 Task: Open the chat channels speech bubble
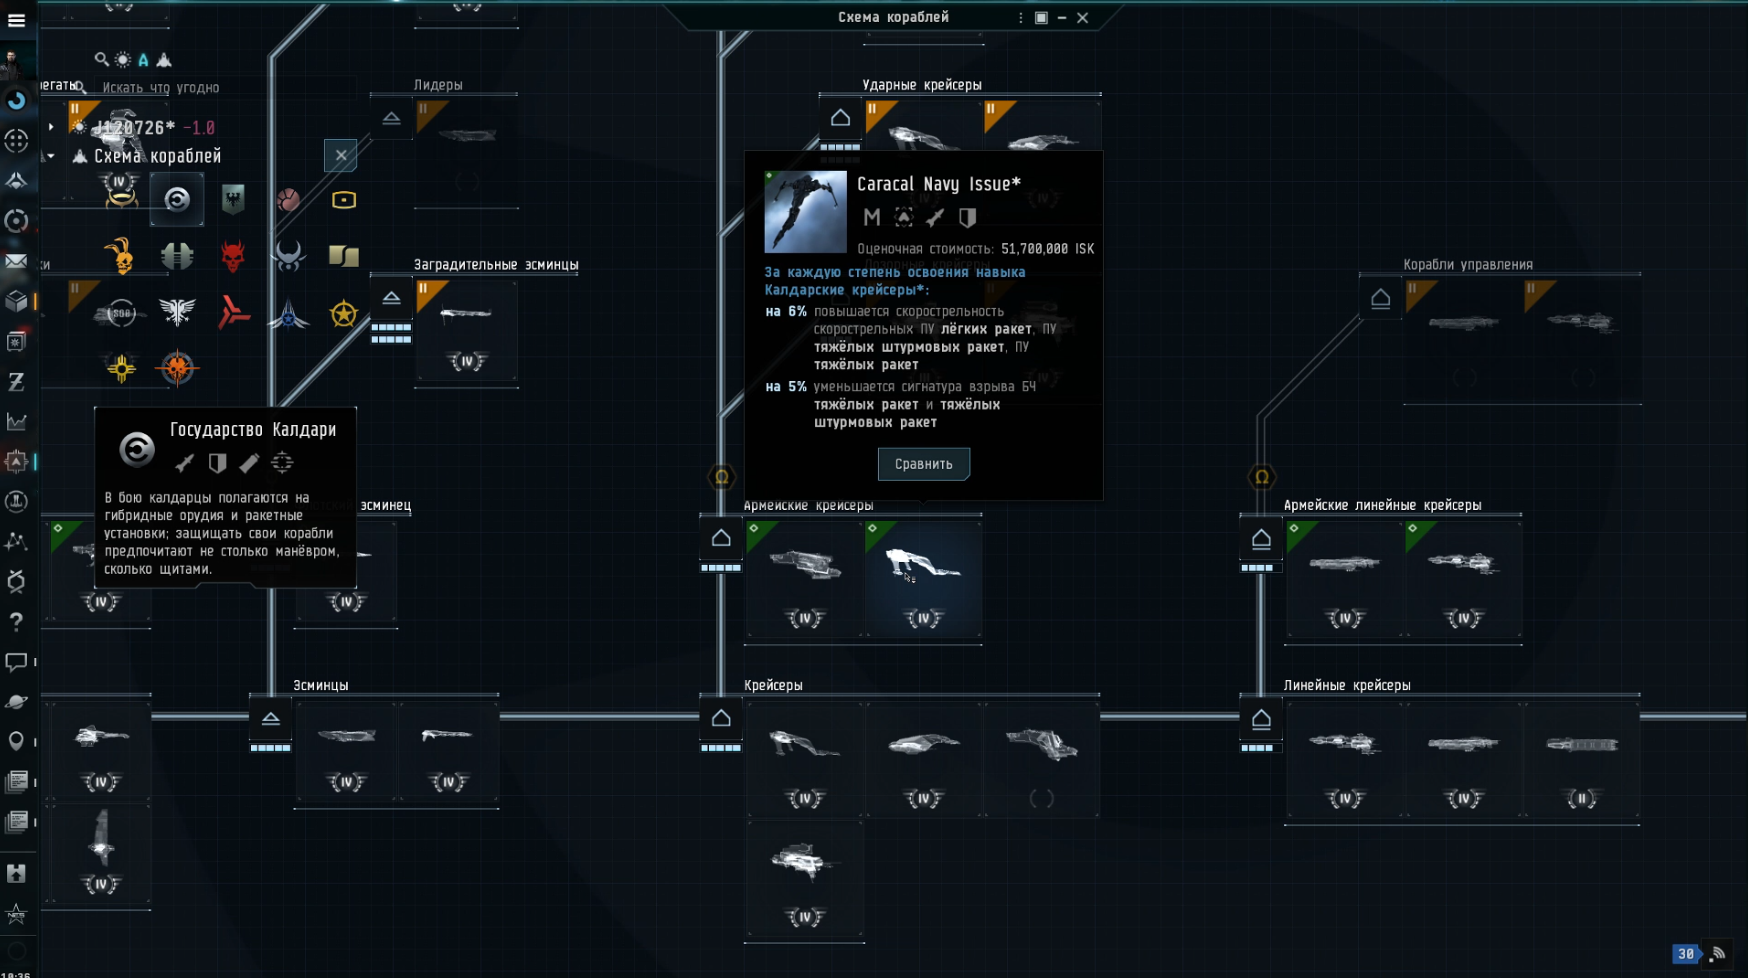(x=16, y=662)
